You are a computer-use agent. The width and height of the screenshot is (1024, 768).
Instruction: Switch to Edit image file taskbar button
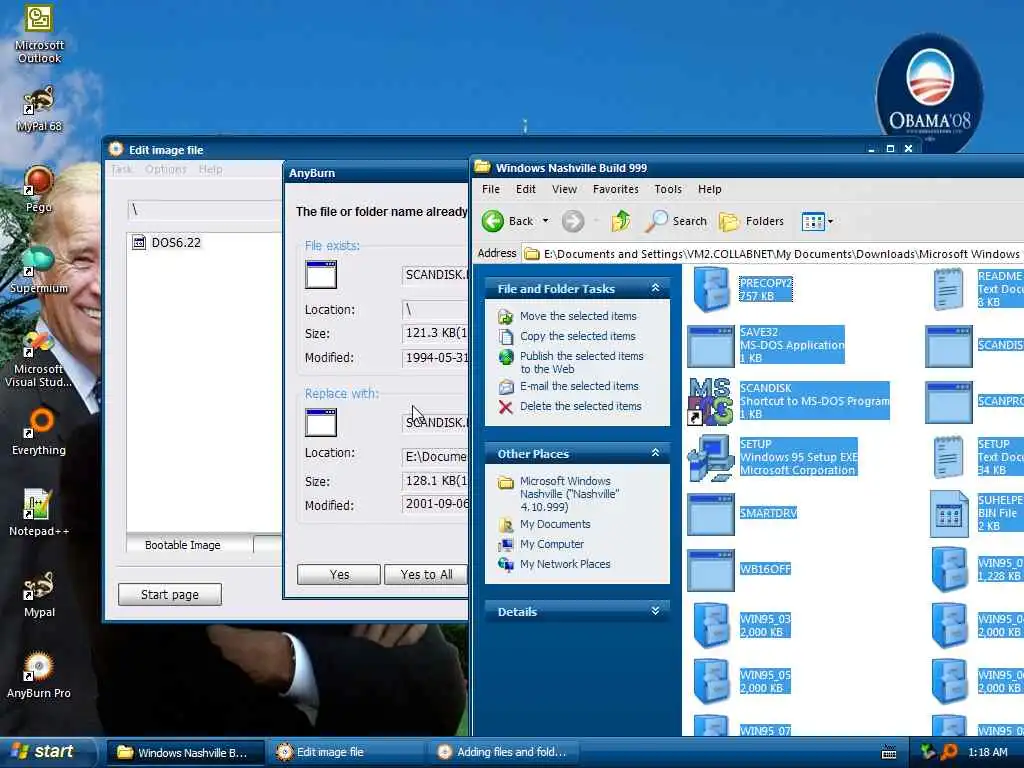tap(346, 752)
